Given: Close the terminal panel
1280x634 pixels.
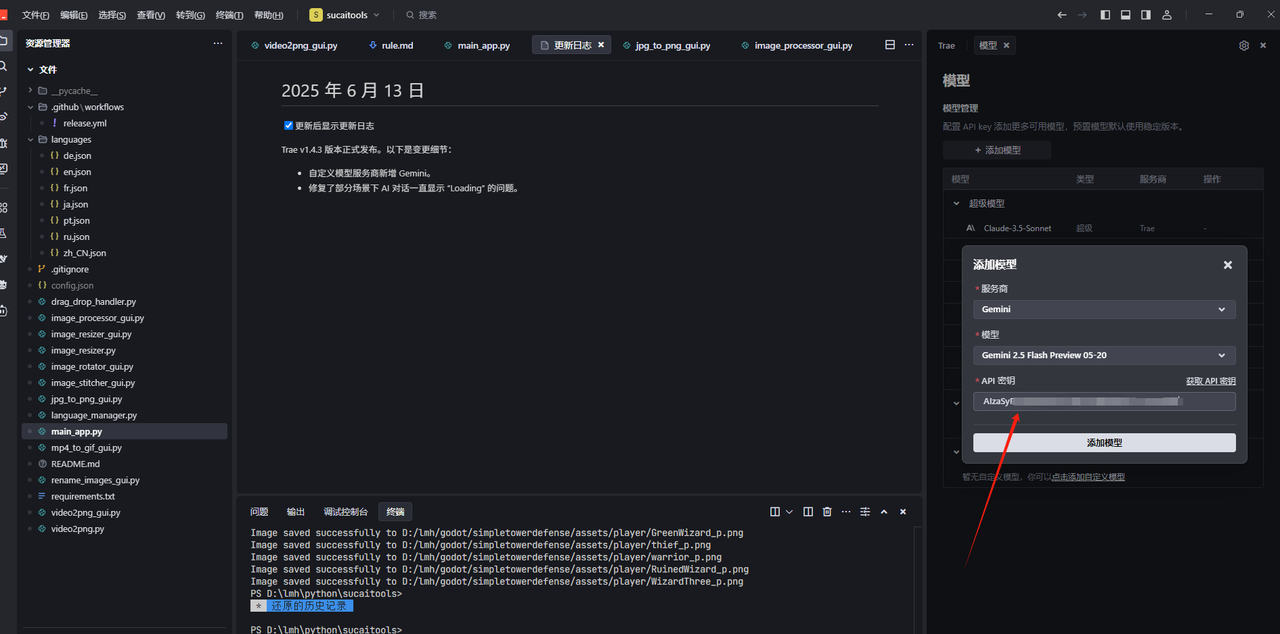Looking at the screenshot, I should point(903,511).
